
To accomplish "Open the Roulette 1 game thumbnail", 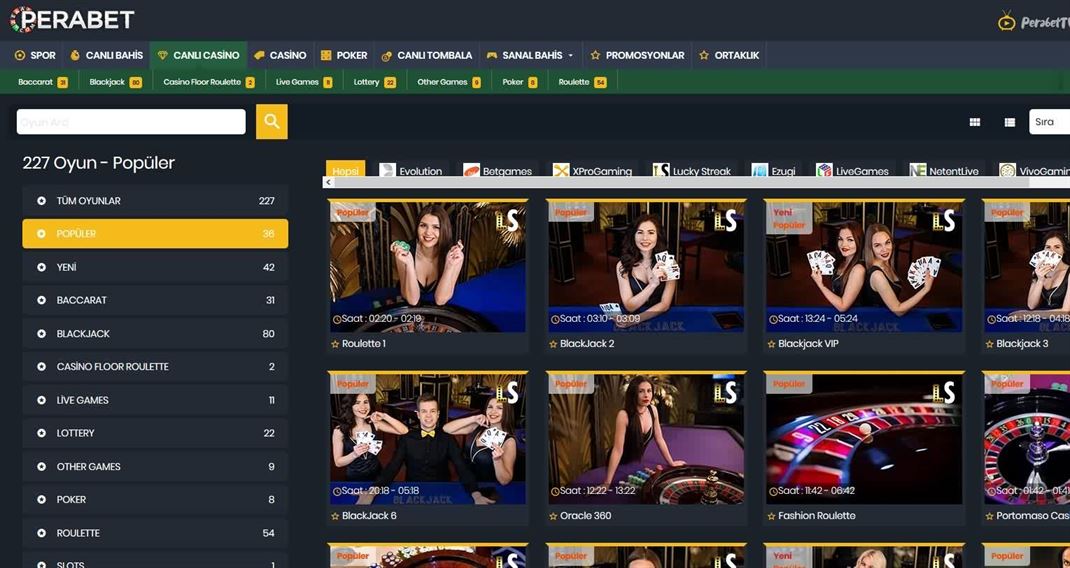I will point(428,266).
